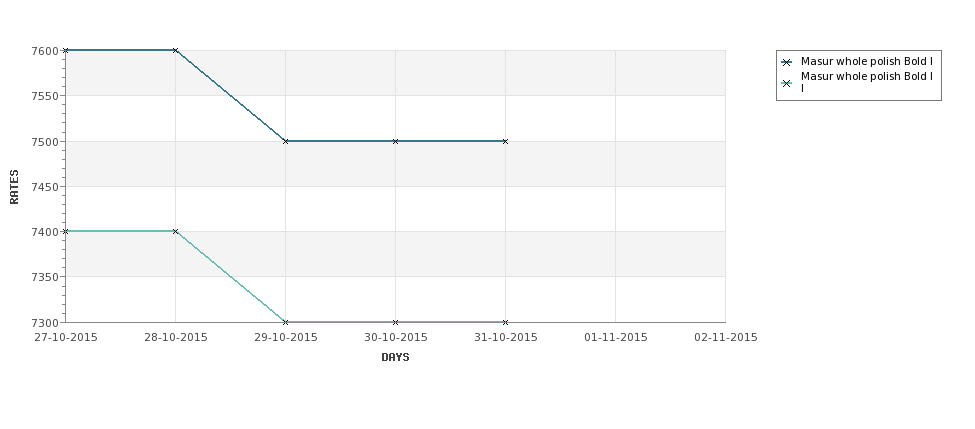
Task: Select Bold II marker at 30-10-2015
Action: (395, 322)
